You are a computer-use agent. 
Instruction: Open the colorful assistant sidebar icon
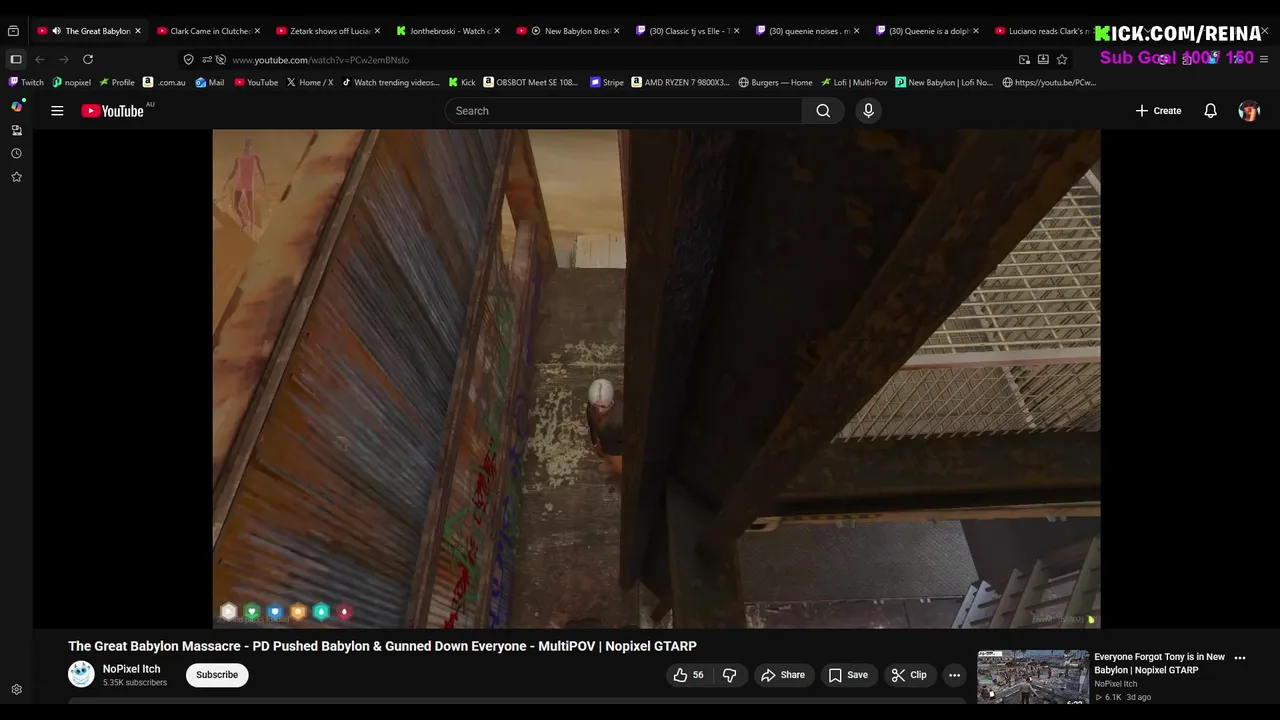(16, 106)
